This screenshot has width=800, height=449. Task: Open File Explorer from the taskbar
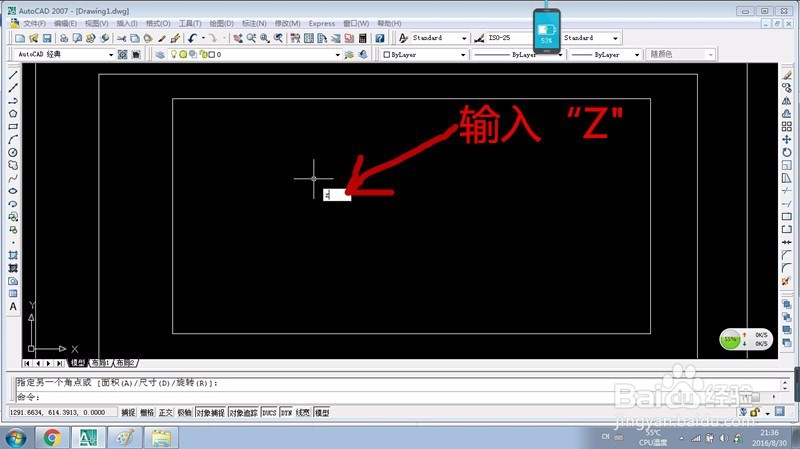[161, 438]
